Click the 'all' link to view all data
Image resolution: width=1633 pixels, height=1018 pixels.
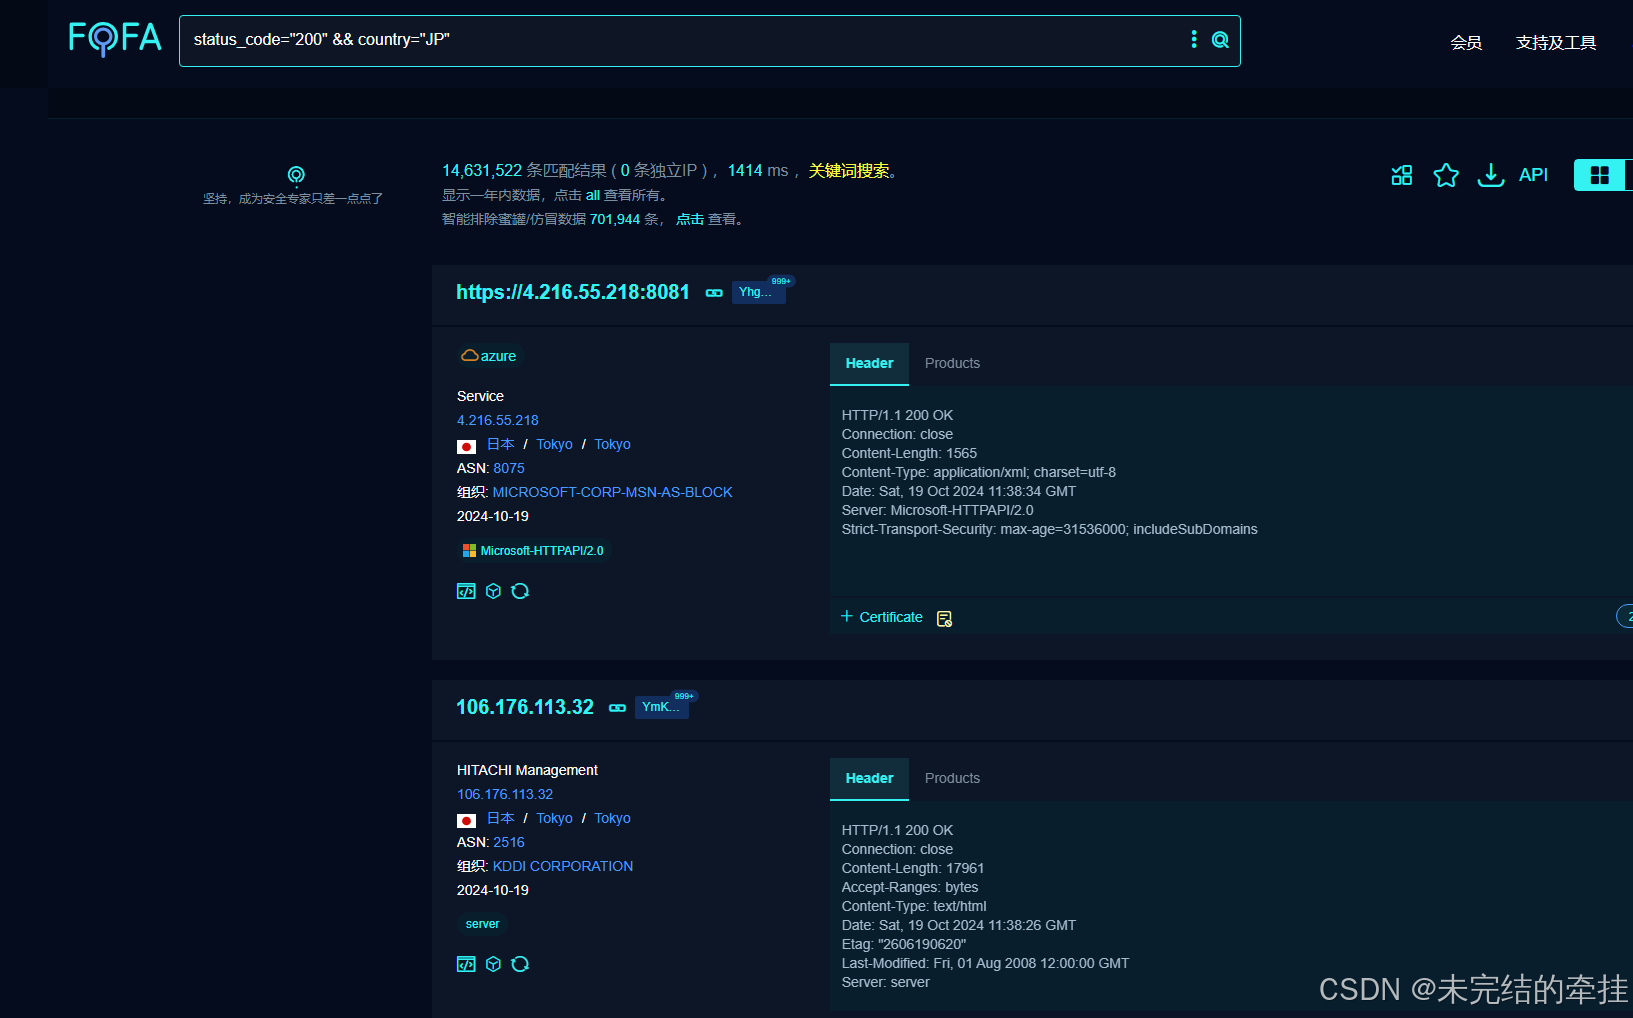tap(593, 196)
